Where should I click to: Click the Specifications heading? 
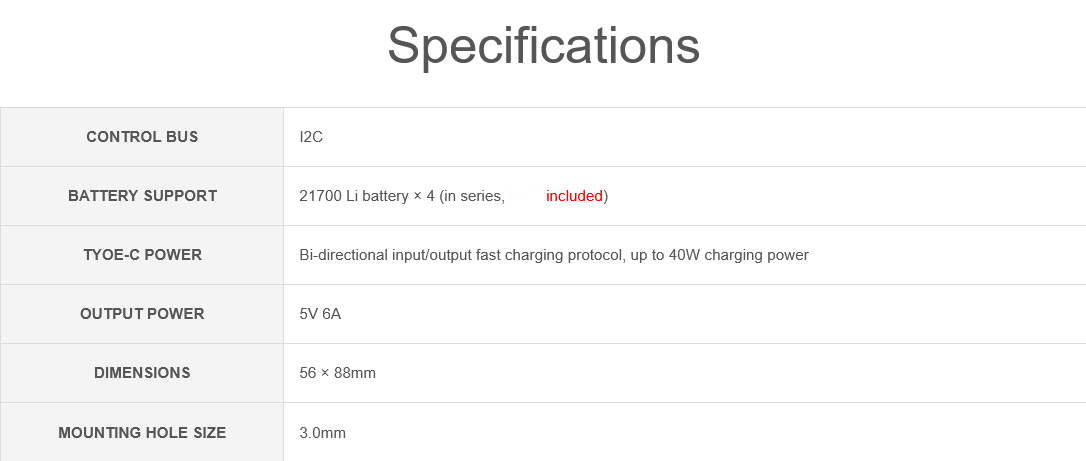tap(543, 46)
